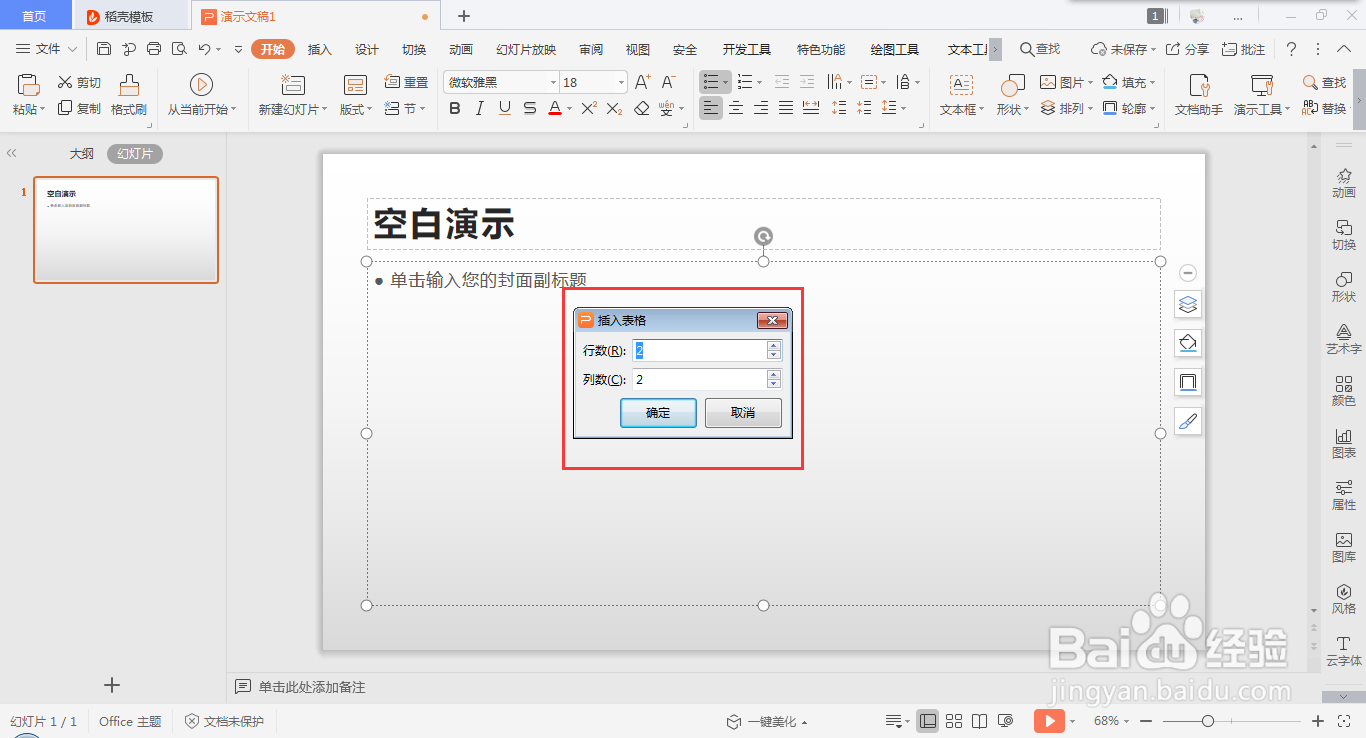Increase 行数 value with the up stepper
This screenshot has height=738, width=1366.
[x=773, y=345]
